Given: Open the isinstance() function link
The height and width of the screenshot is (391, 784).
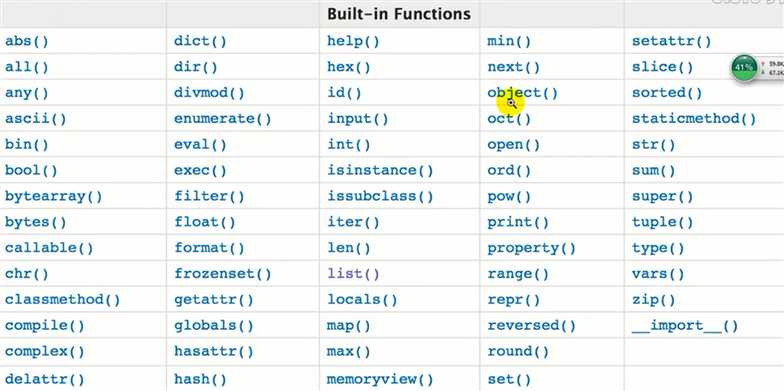Looking at the screenshot, I should click(x=380, y=170).
